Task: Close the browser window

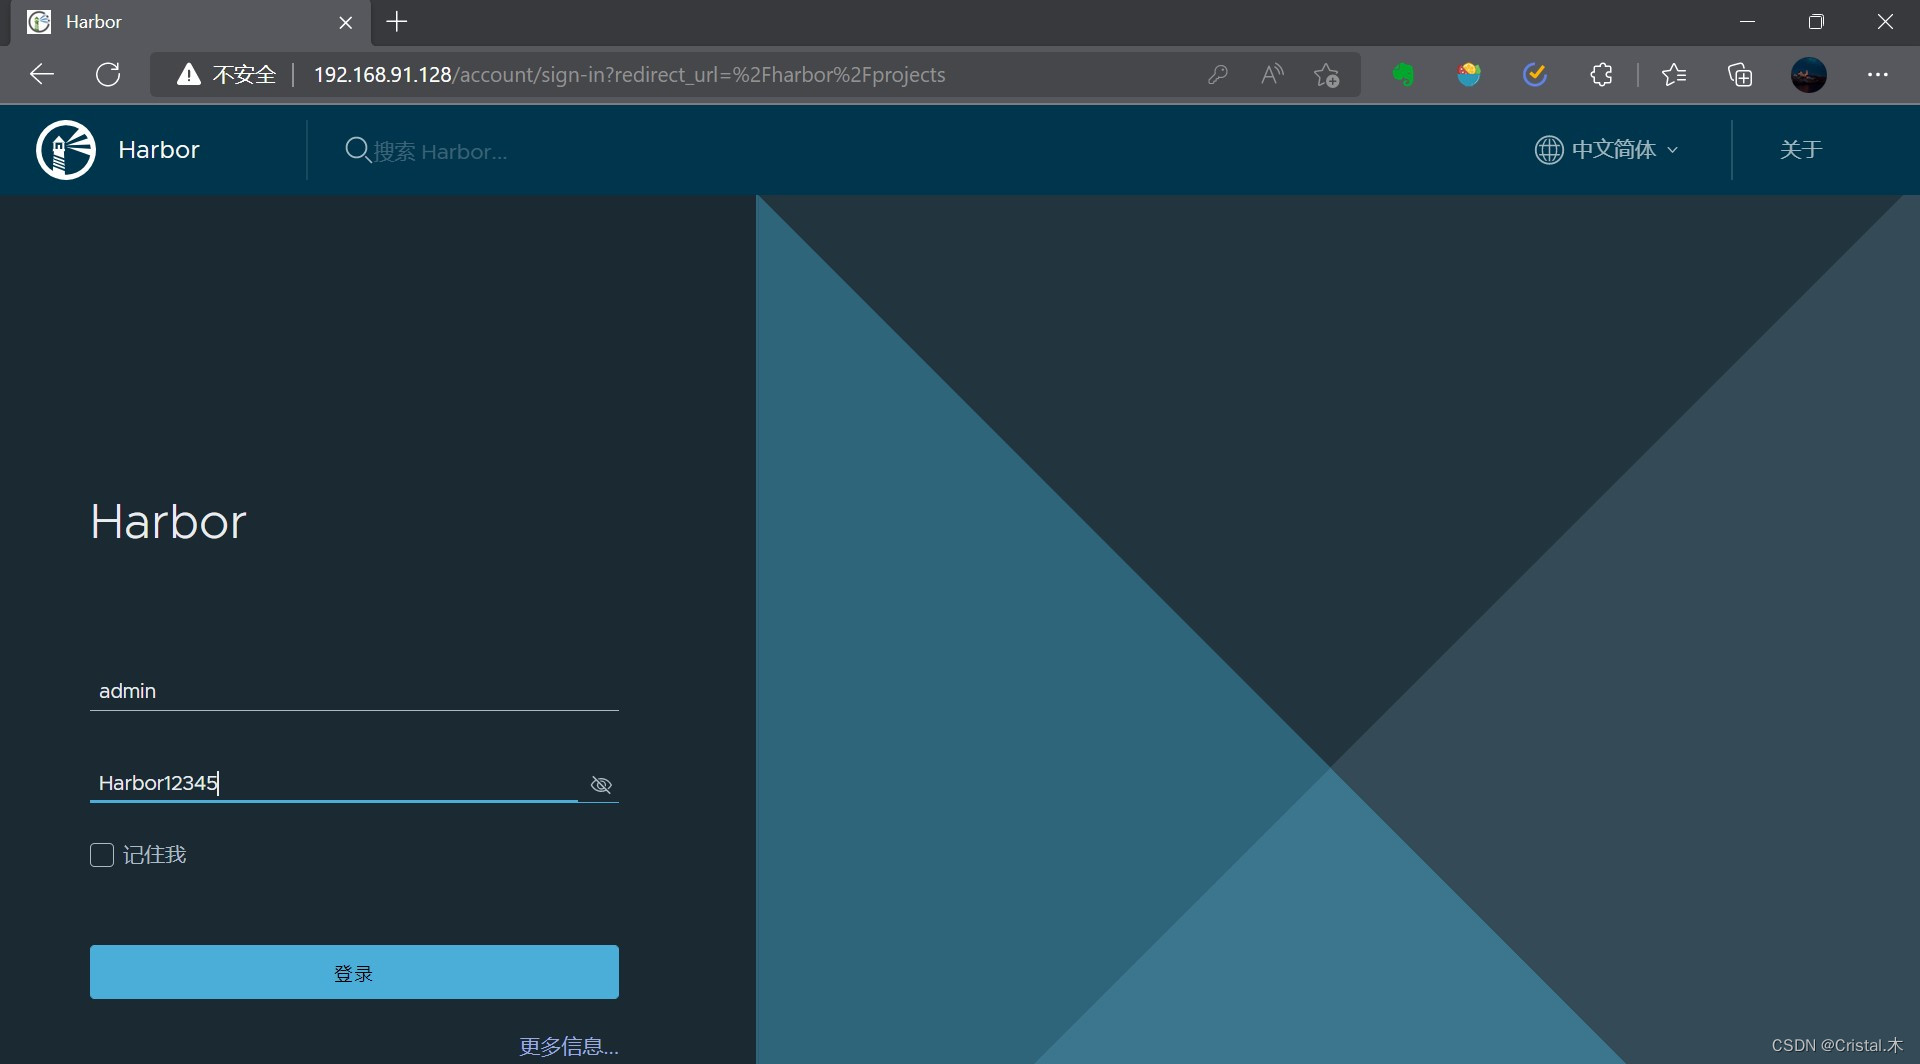Action: pyautogui.click(x=1885, y=22)
